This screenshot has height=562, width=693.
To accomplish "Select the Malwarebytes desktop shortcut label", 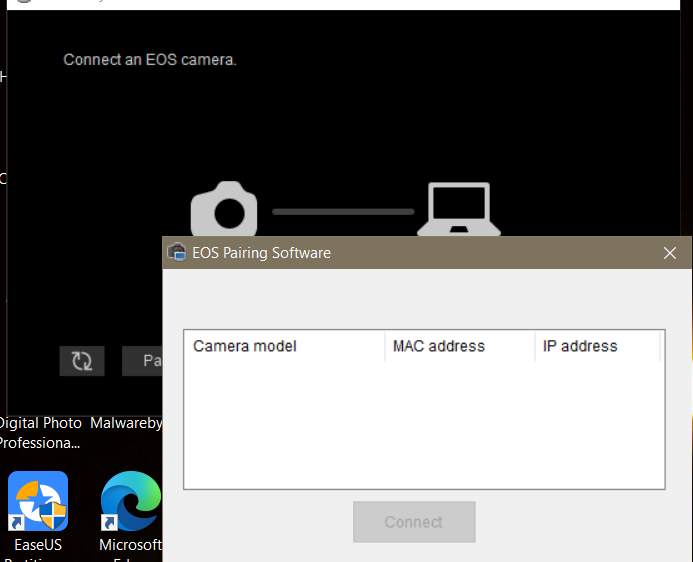I will pyautogui.click(x=126, y=423).
